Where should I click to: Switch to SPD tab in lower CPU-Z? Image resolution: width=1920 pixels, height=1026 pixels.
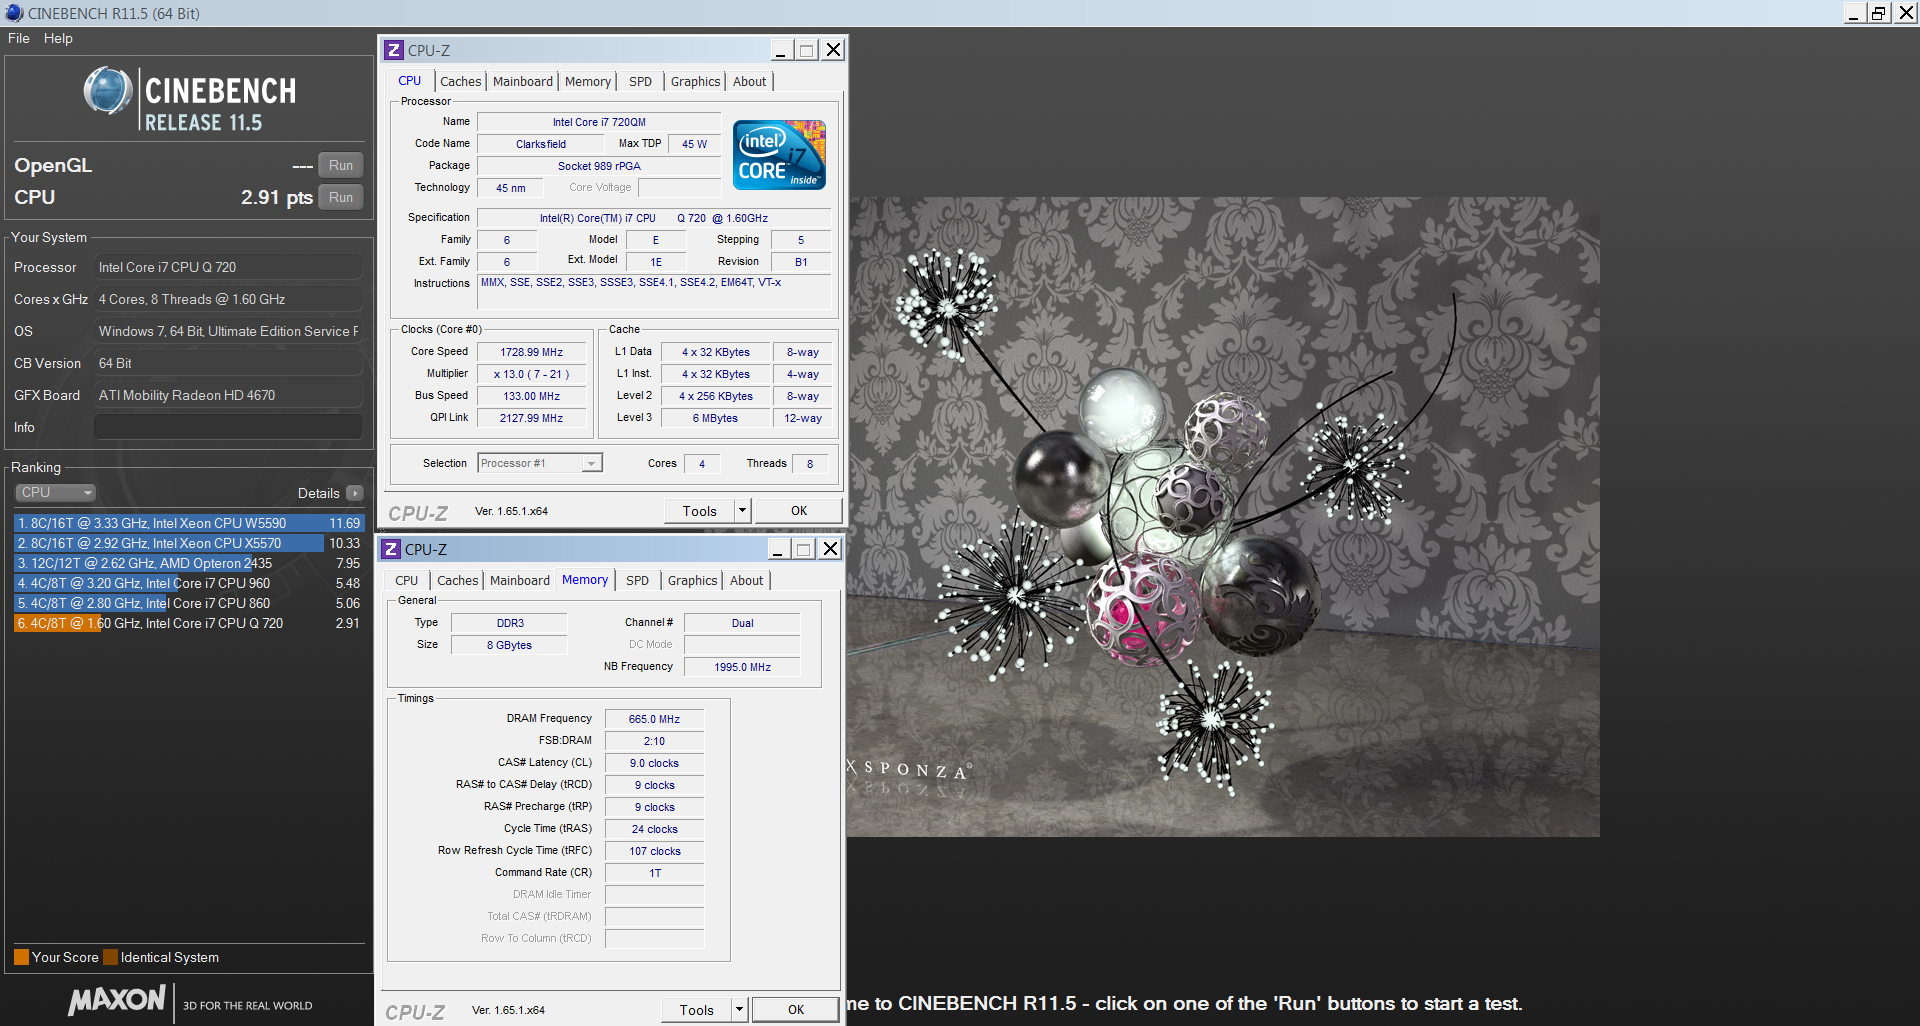(638, 581)
